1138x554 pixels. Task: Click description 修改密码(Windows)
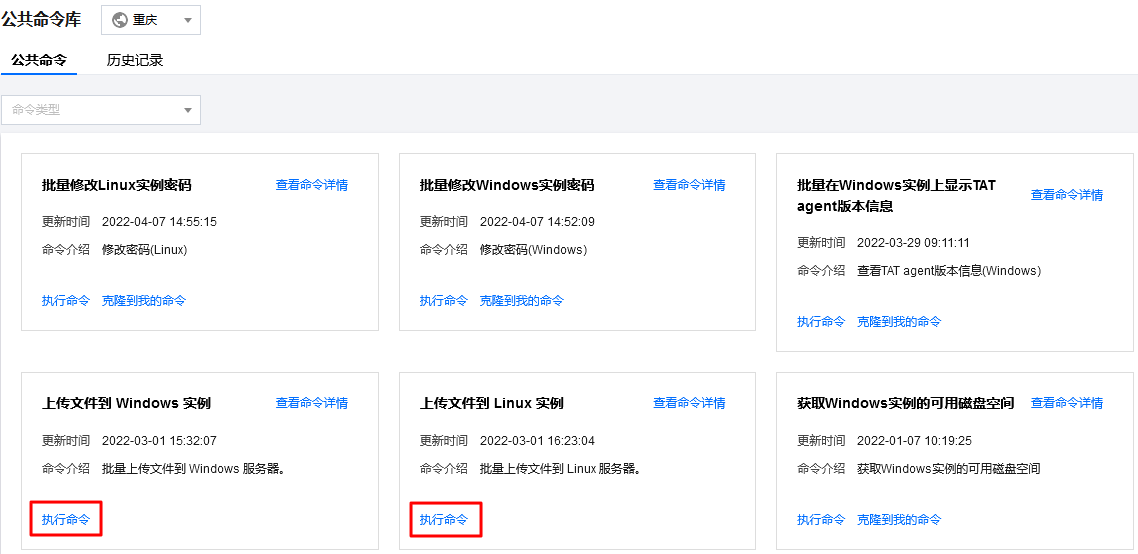[533, 250]
